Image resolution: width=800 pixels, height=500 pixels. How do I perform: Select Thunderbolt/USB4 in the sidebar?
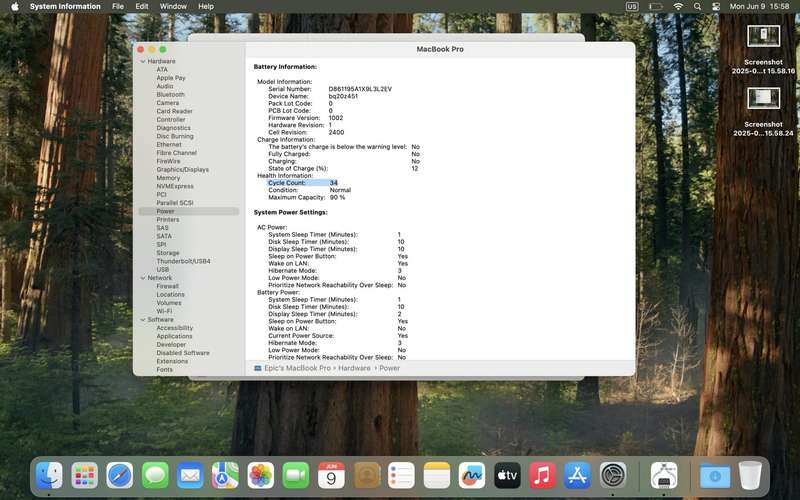pos(183,261)
